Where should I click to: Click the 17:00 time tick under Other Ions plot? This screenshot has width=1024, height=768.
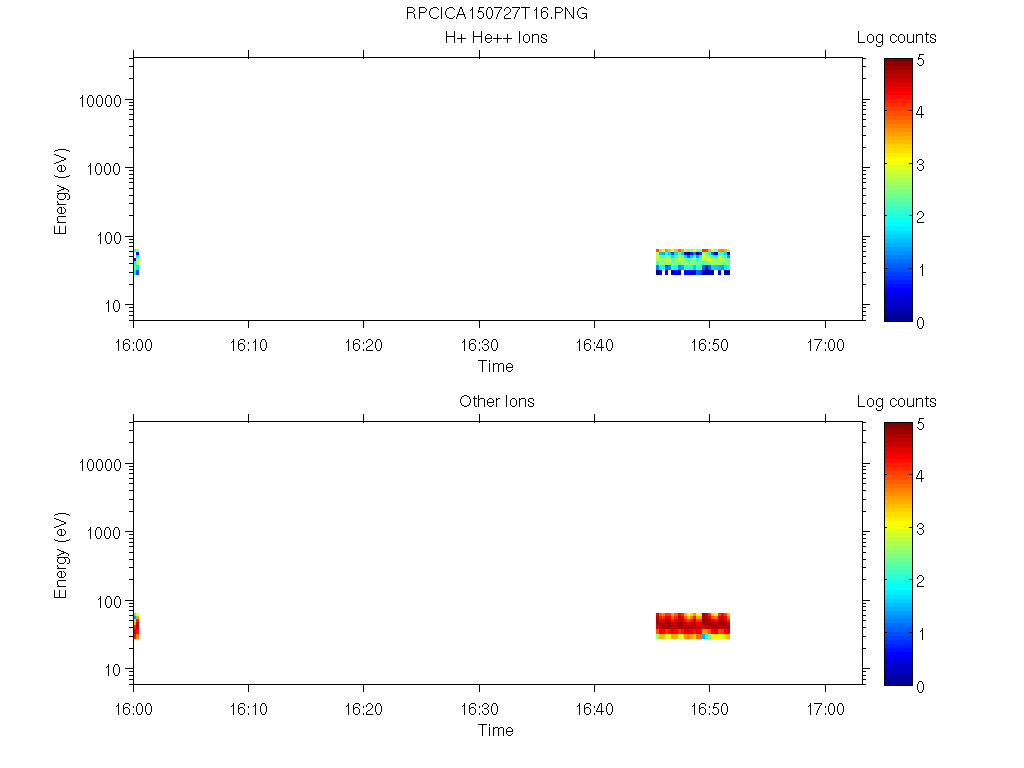tap(825, 709)
